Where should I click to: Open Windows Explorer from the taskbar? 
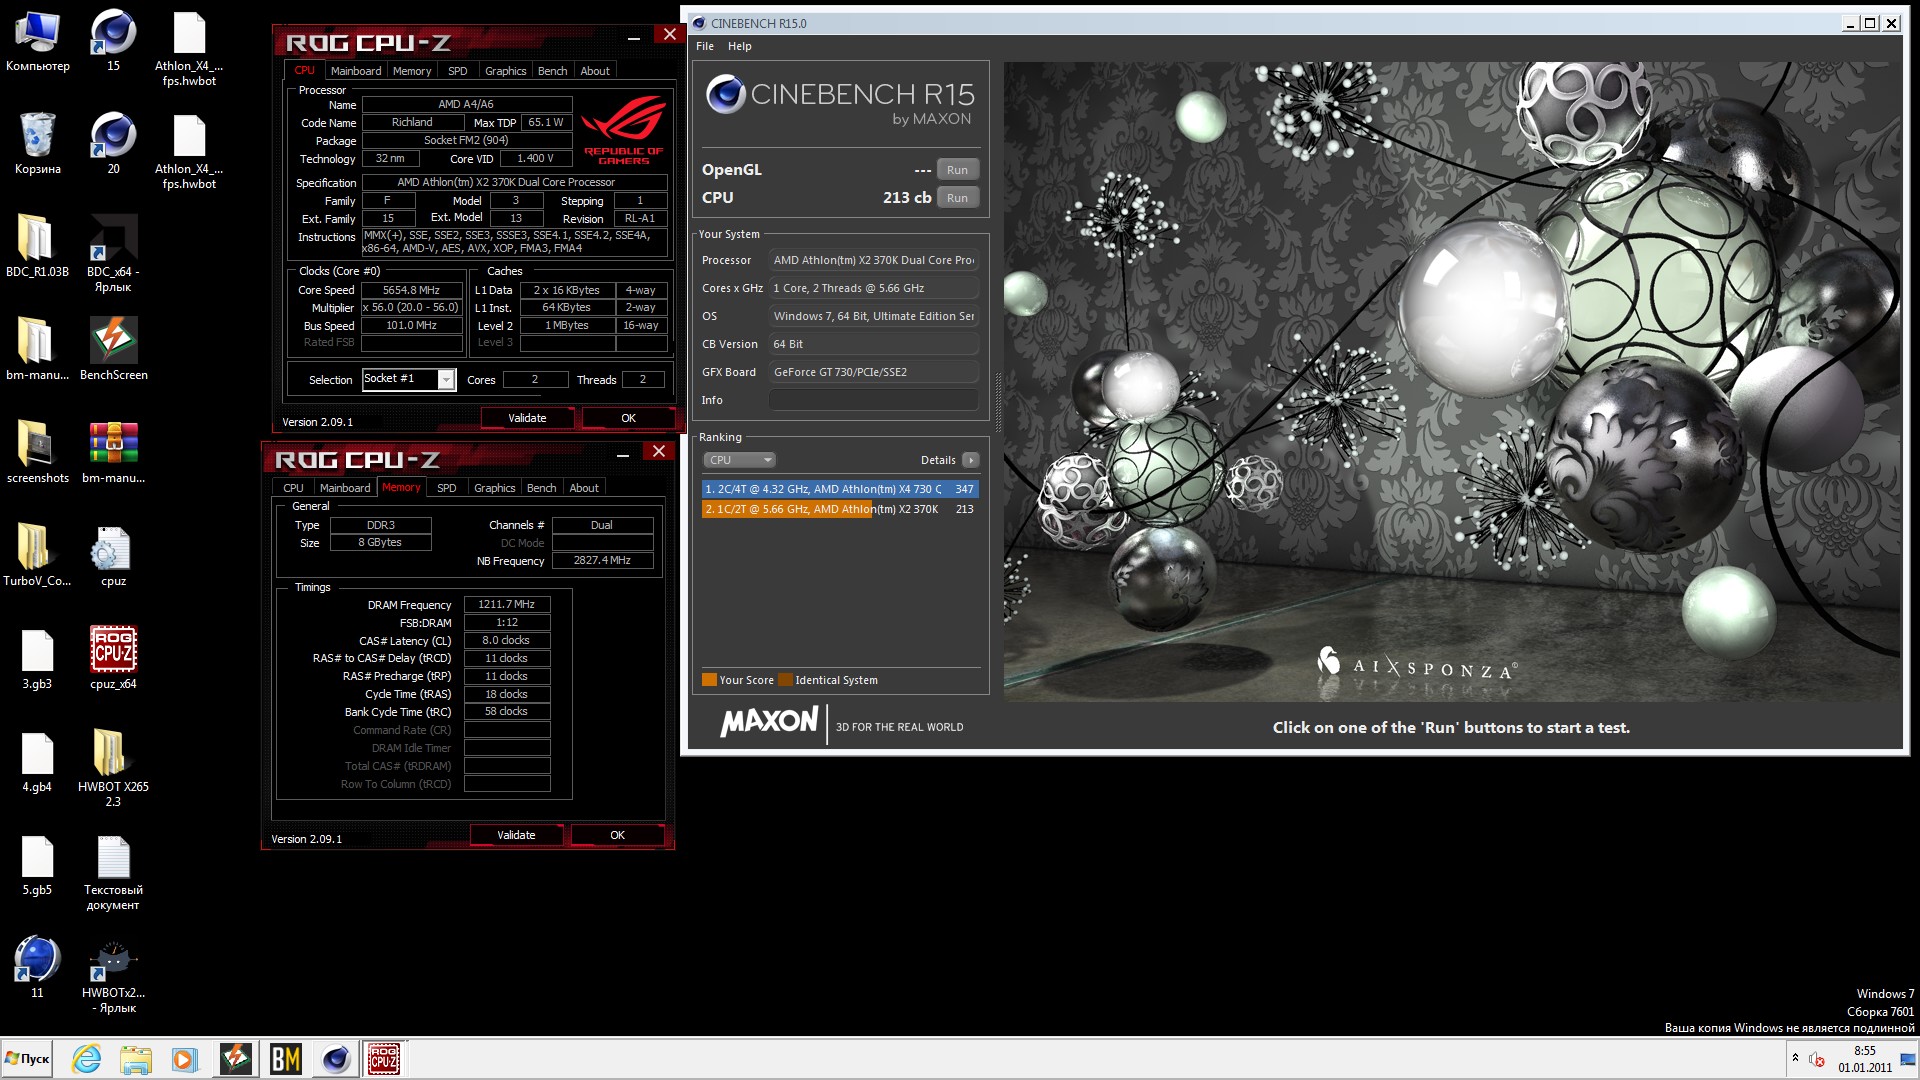pyautogui.click(x=136, y=1059)
